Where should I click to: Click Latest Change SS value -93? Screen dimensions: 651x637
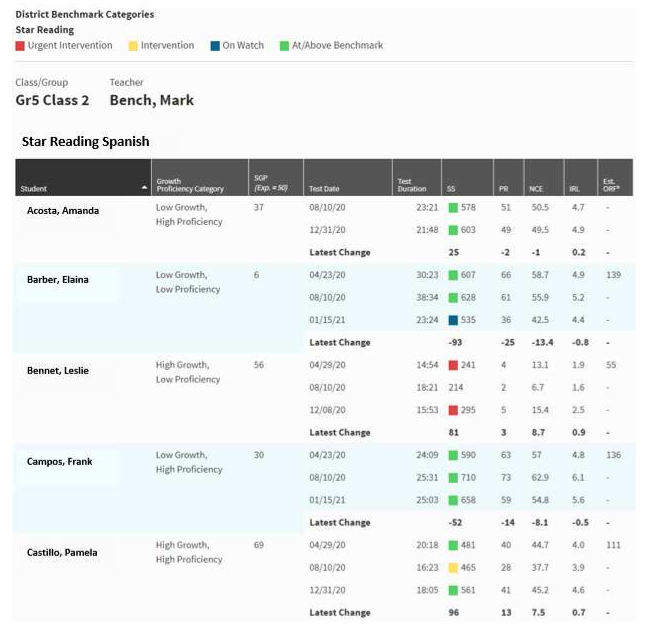[455, 343]
